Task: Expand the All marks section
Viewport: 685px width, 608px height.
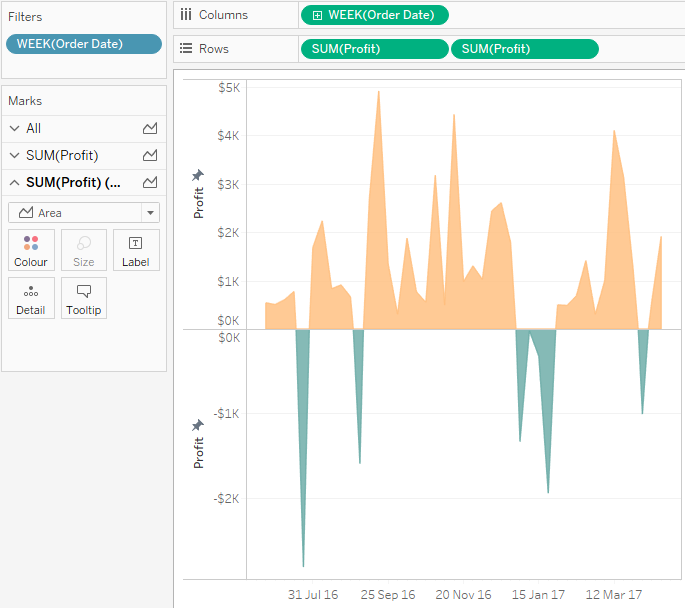Action: pos(14,129)
